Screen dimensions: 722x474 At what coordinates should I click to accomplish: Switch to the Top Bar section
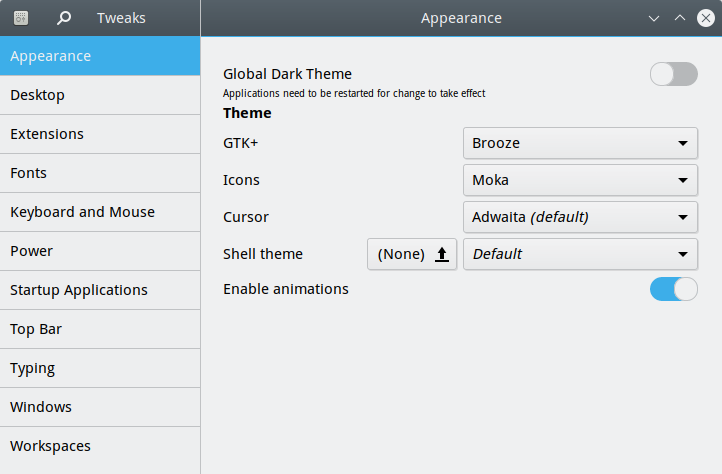100,329
